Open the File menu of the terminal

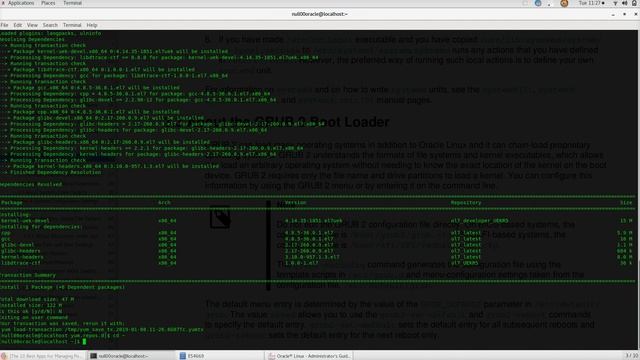(4, 25)
